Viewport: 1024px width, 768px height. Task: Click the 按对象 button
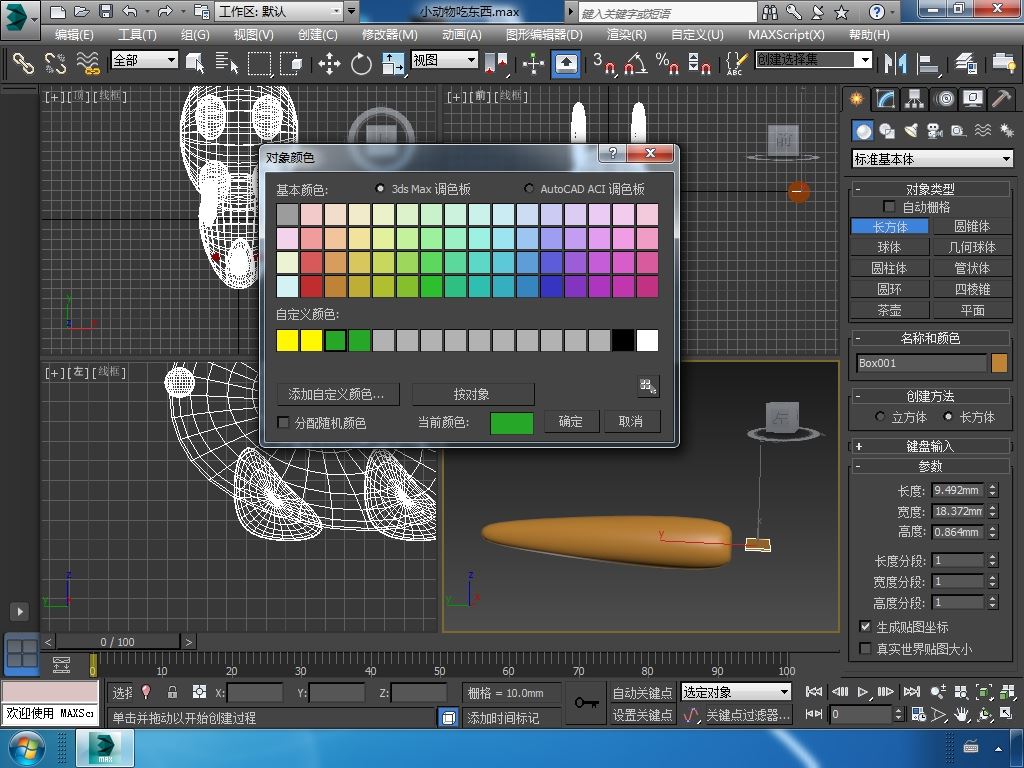(472, 394)
